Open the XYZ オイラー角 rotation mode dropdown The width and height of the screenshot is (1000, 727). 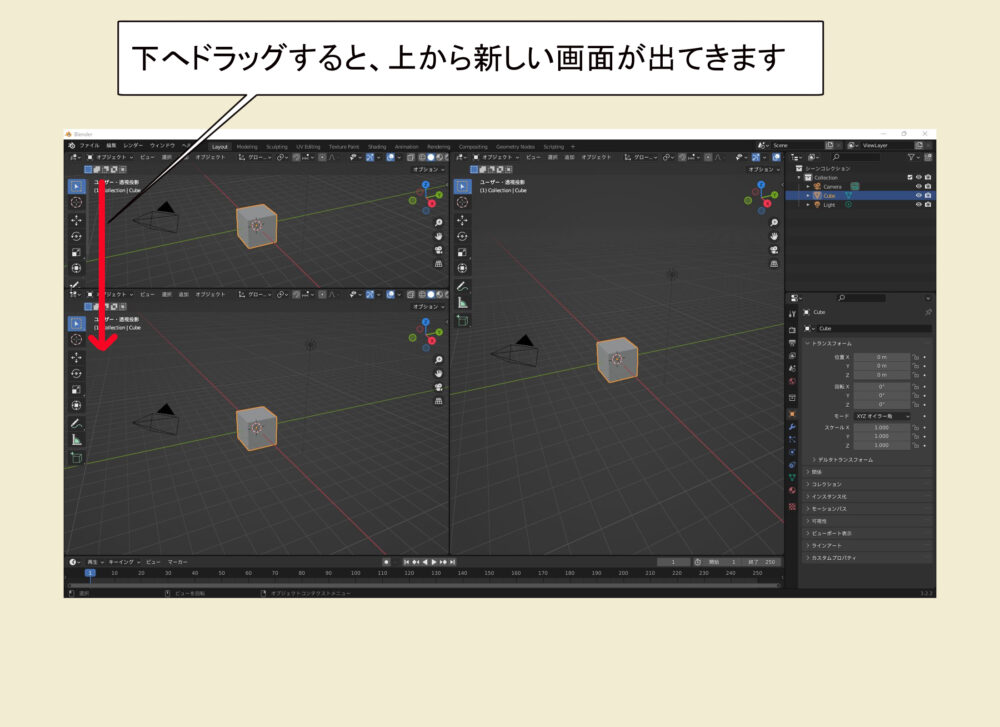point(882,416)
